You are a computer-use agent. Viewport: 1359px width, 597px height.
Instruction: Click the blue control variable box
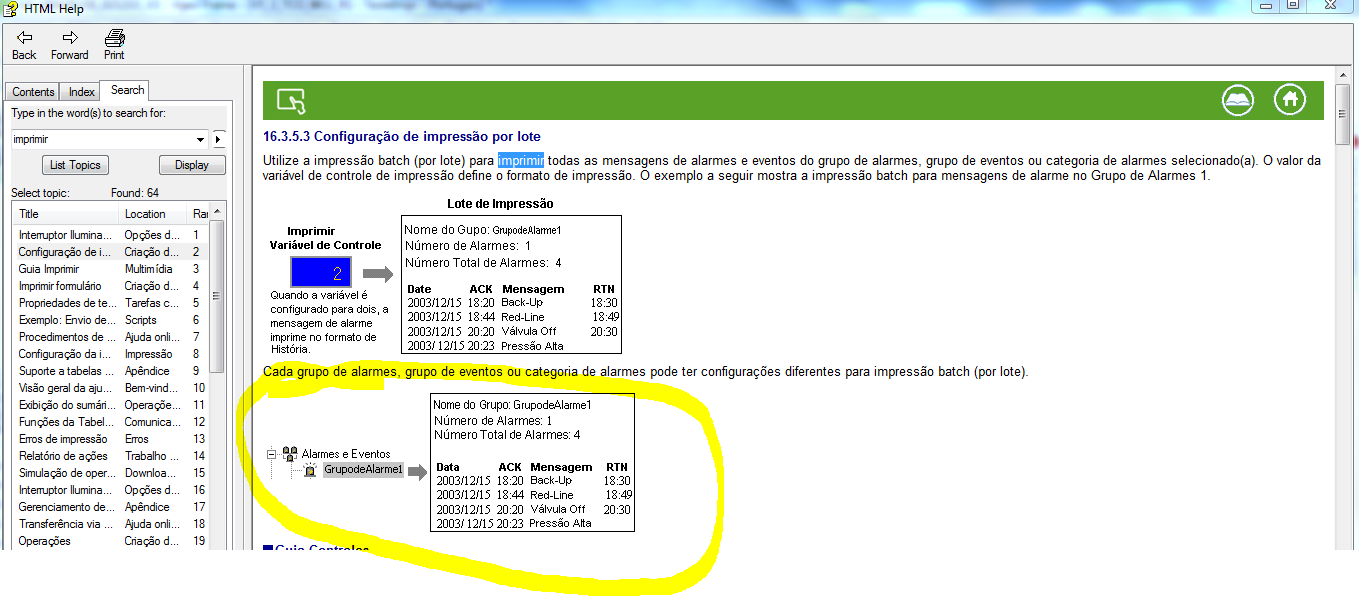click(320, 272)
